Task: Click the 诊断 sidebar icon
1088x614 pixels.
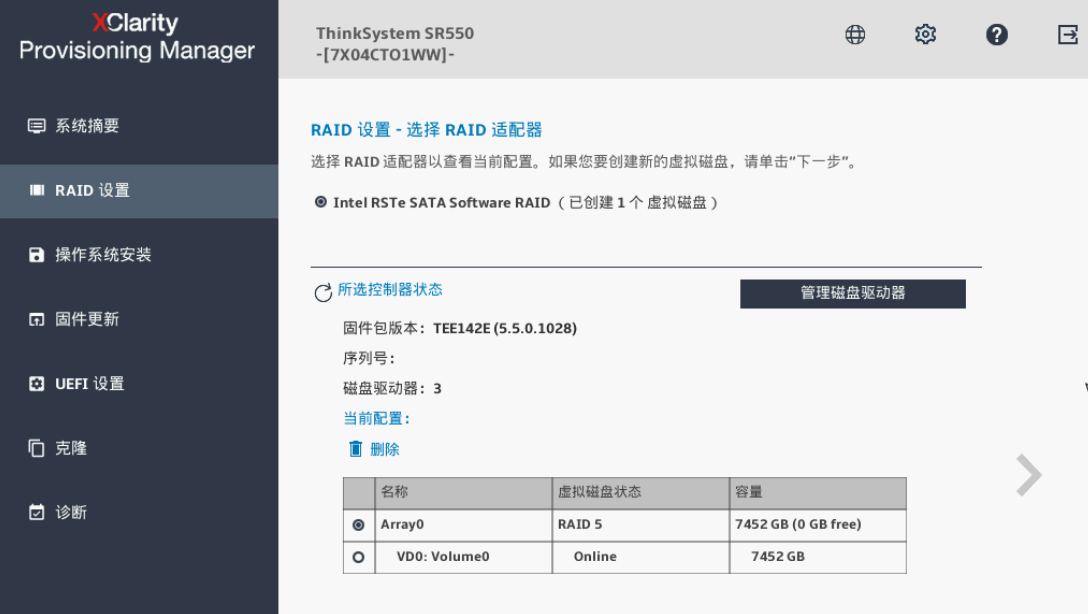Action: tap(36, 512)
